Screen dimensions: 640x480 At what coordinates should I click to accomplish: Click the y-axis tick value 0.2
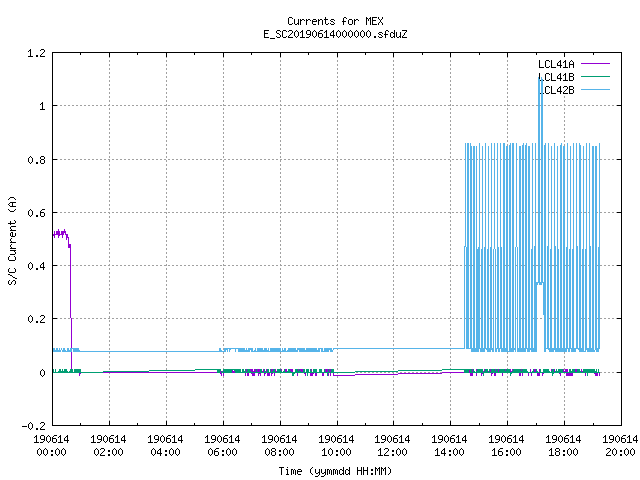pos(36,319)
